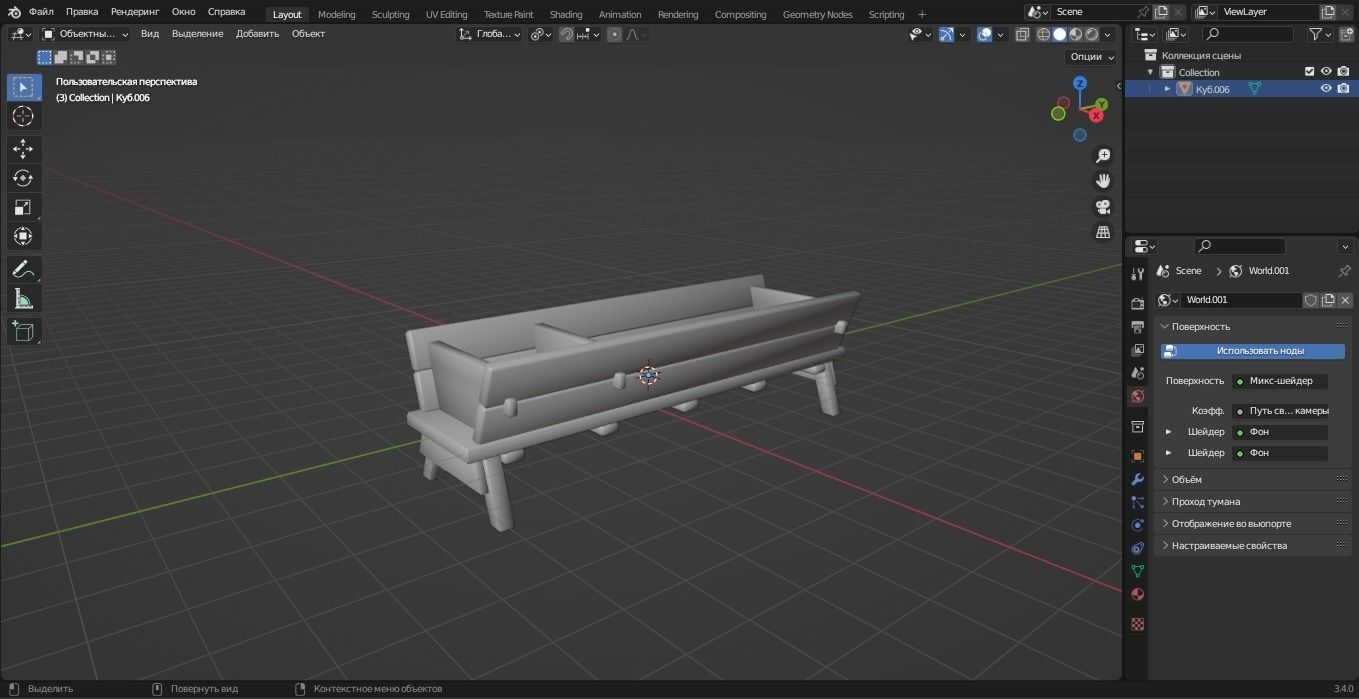Switch to rendered viewport shading
The width and height of the screenshot is (1359, 699).
pyautogui.click(x=1091, y=34)
